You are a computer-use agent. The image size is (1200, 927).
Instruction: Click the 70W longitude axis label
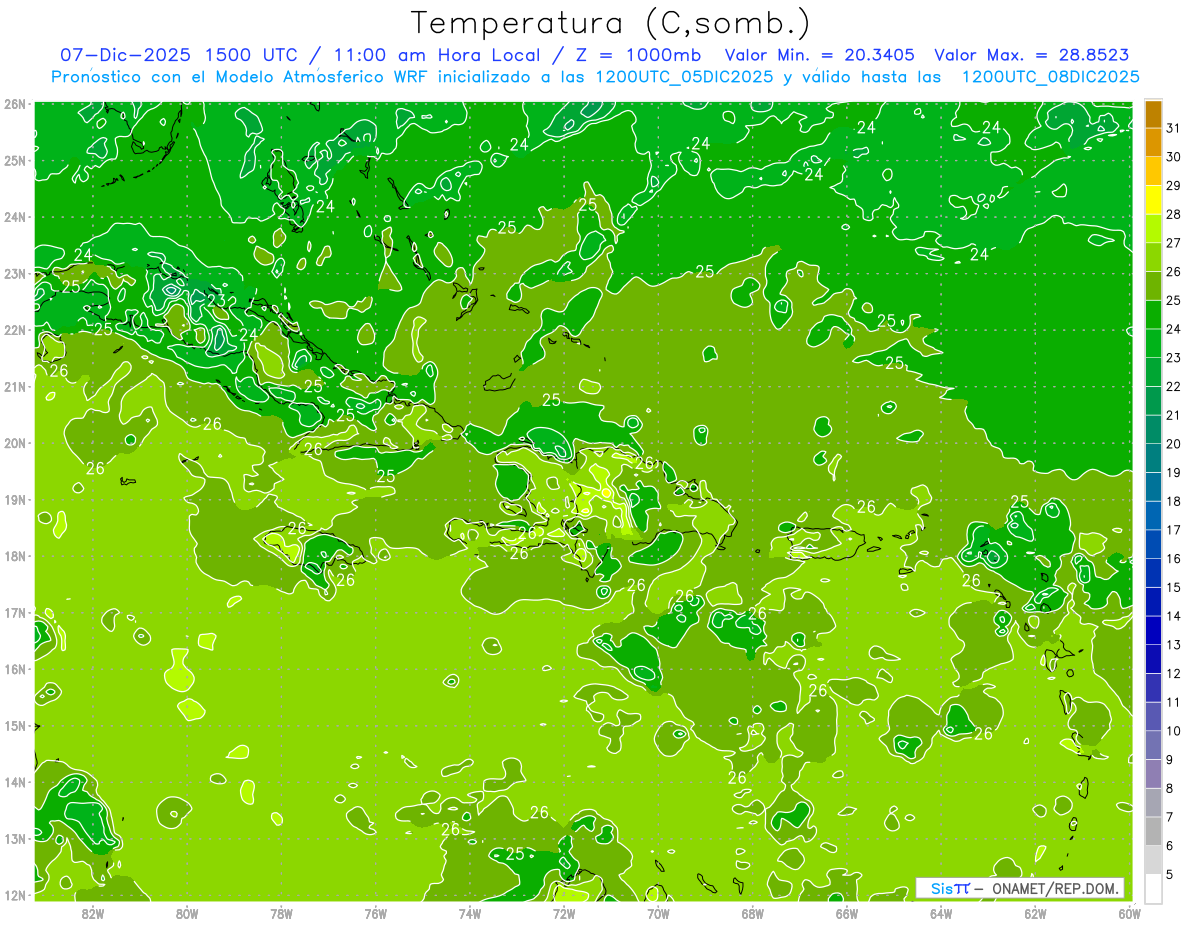click(658, 913)
